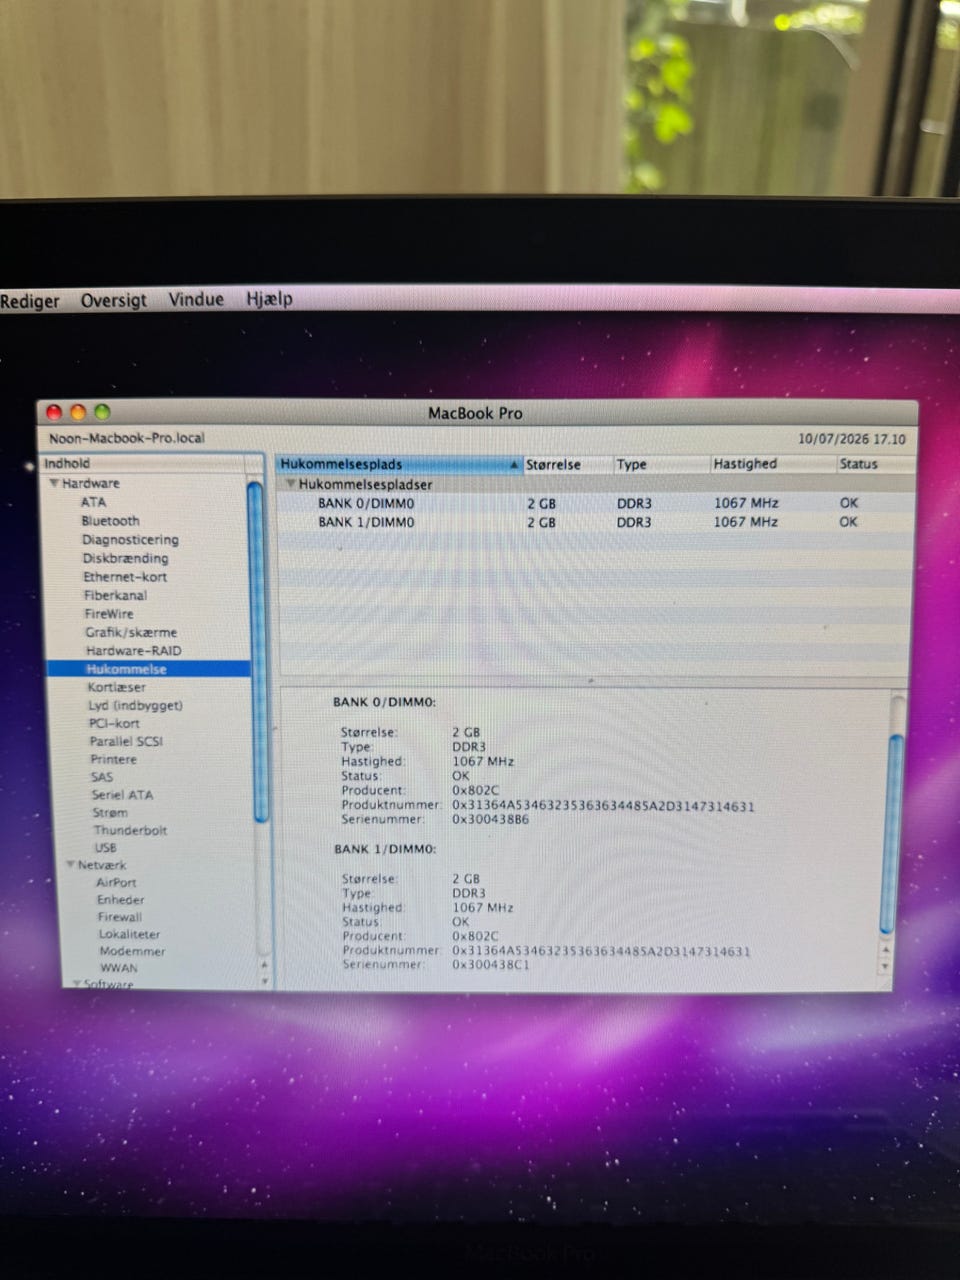Click the details pane scroll down arrow

coord(884,967)
